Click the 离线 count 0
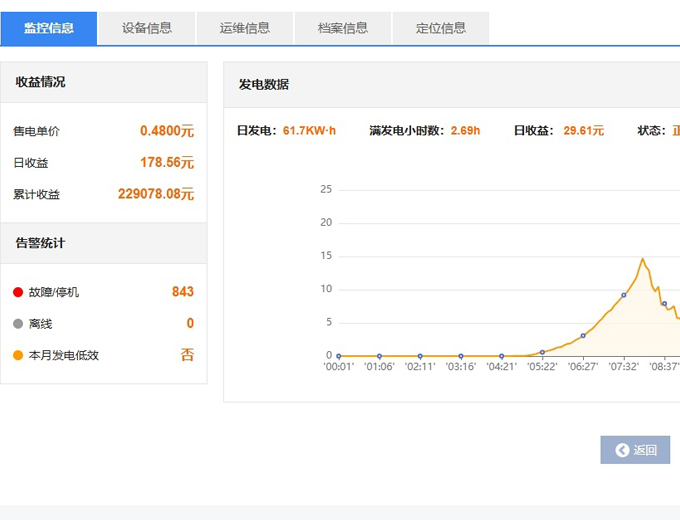The image size is (680, 520). tap(190, 323)
